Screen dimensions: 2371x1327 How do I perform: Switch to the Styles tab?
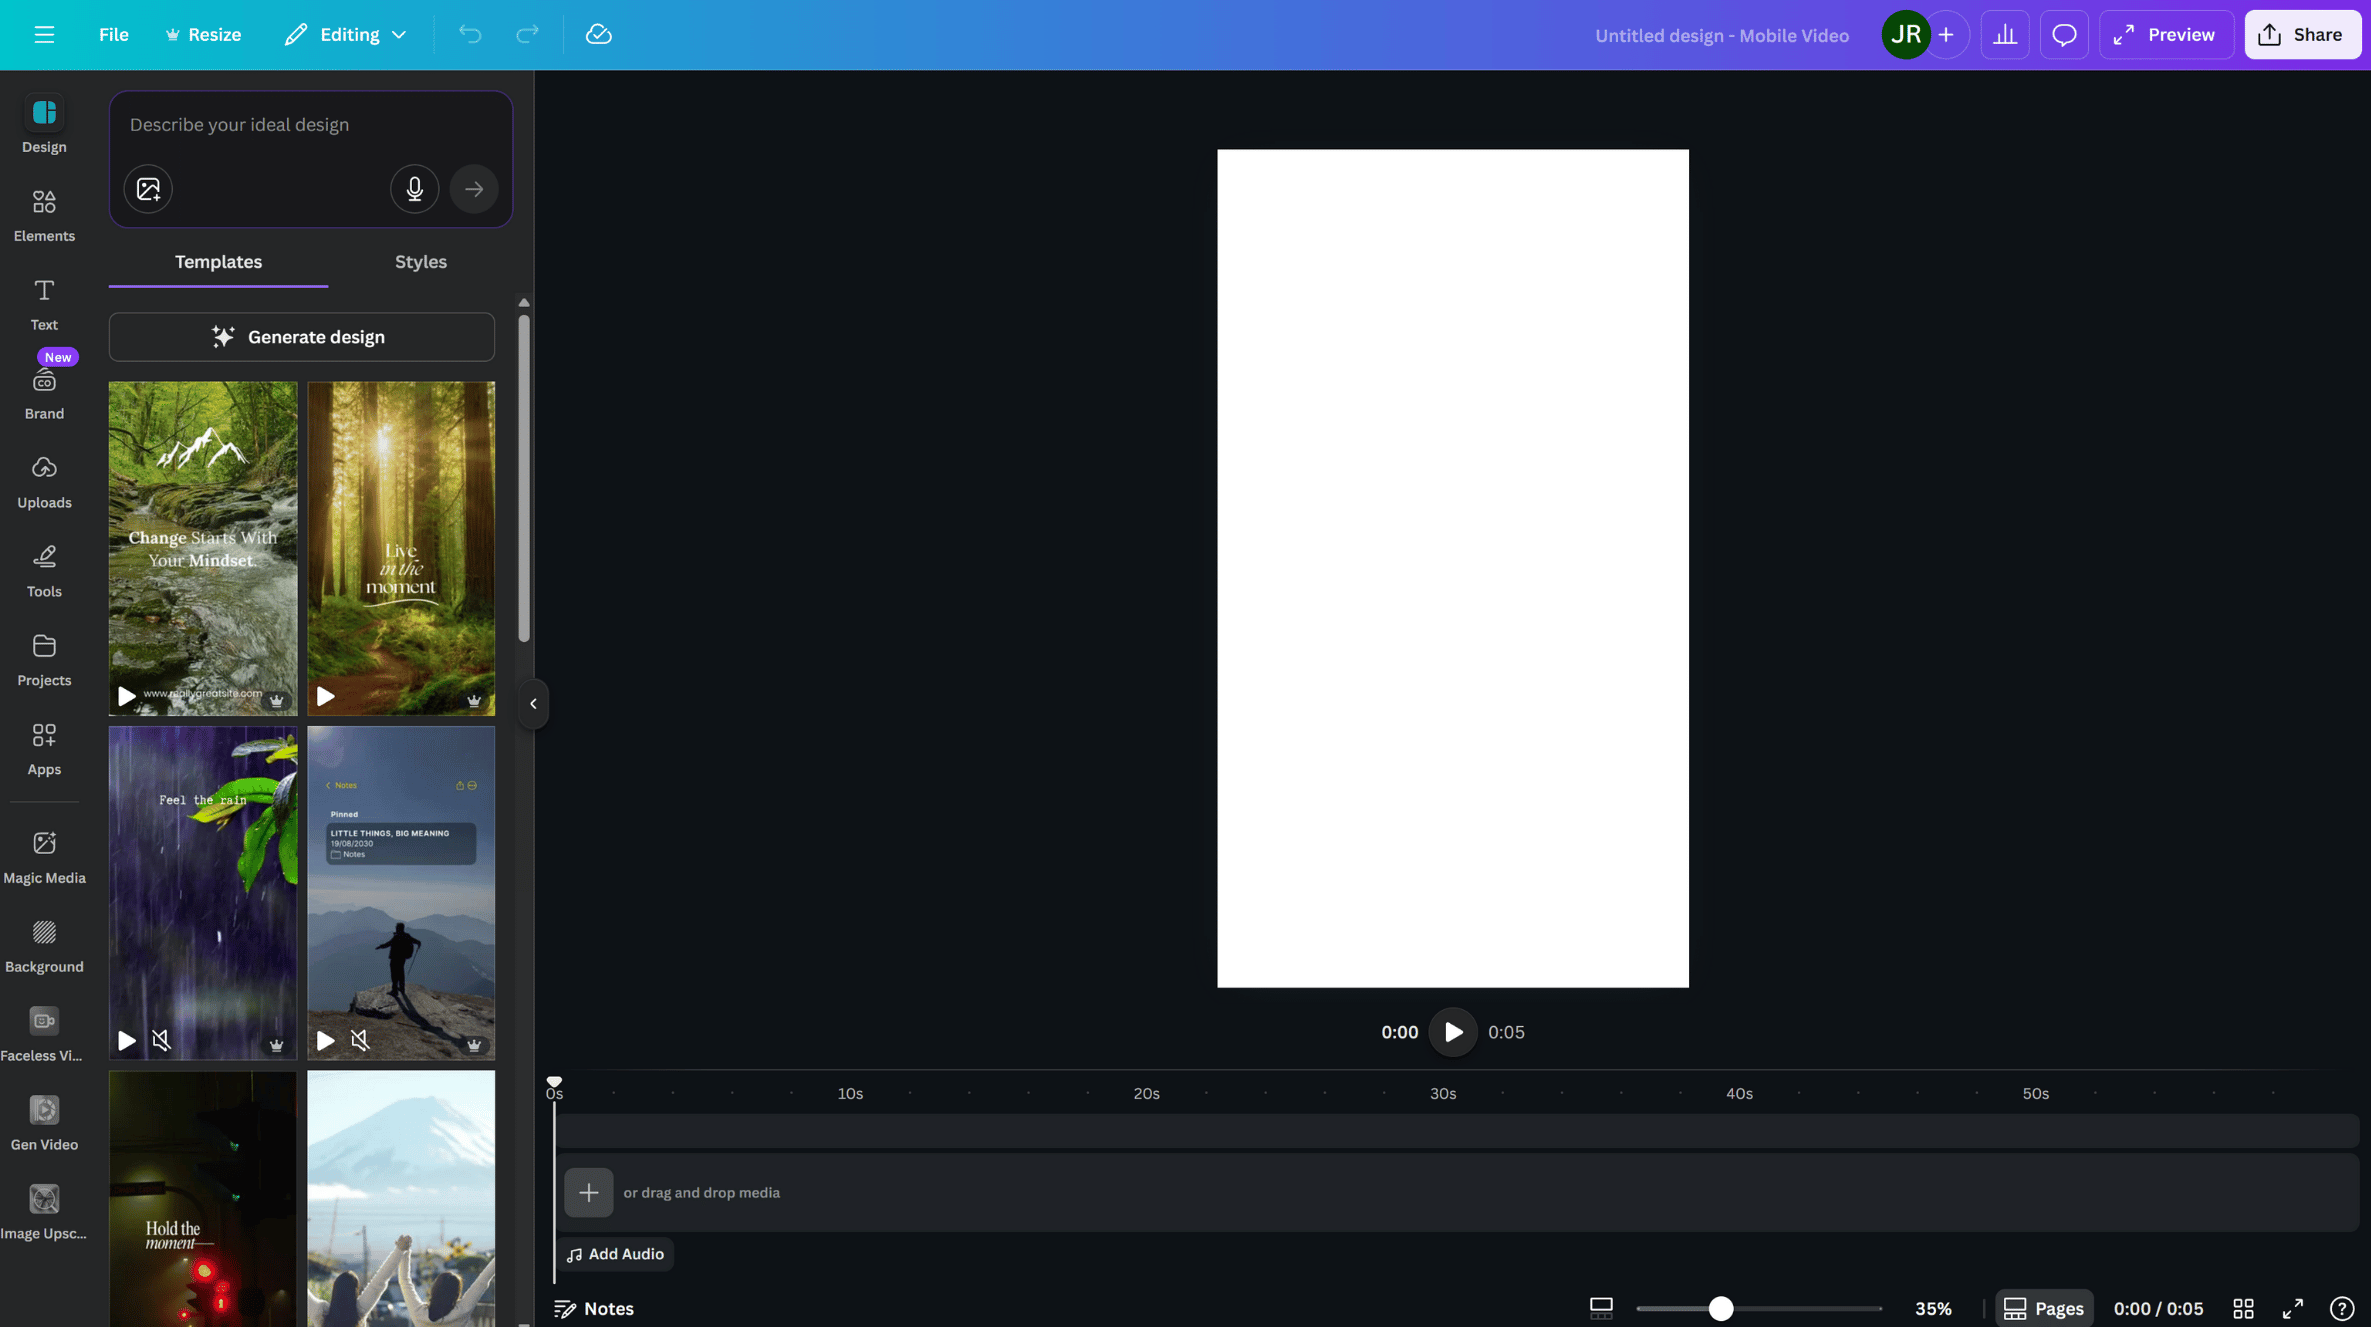coord(420,262)
